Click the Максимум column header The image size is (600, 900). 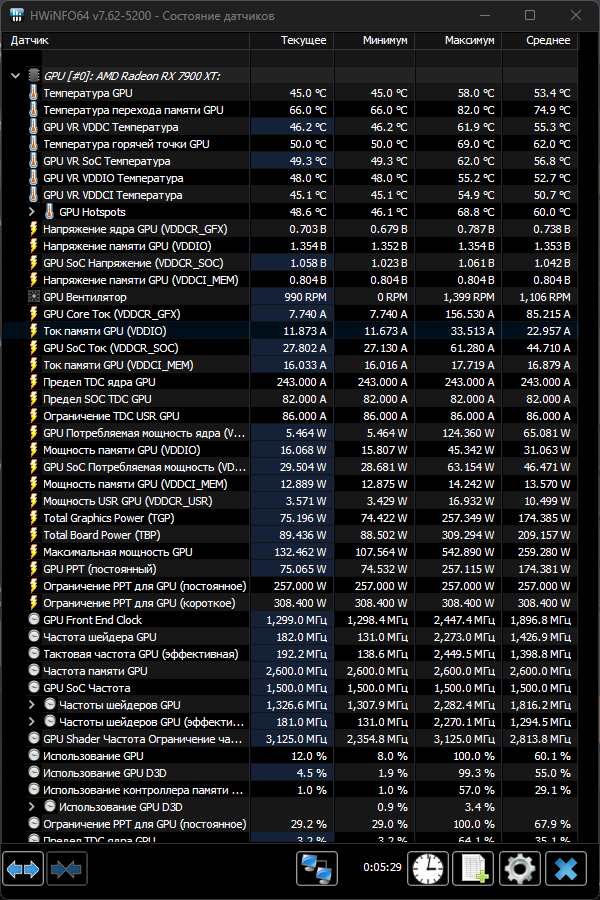(x=459, y=40)
